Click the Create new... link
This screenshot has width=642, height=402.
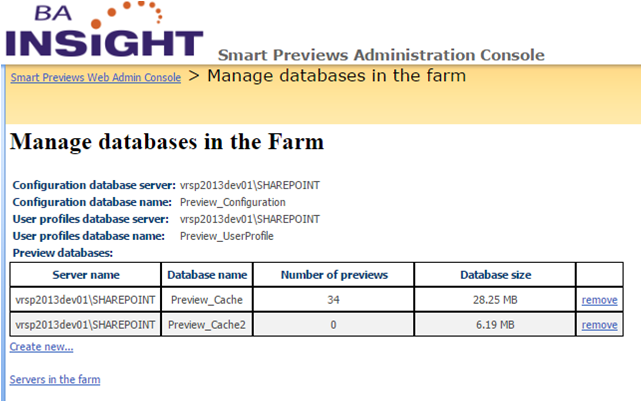click(41, 347)
